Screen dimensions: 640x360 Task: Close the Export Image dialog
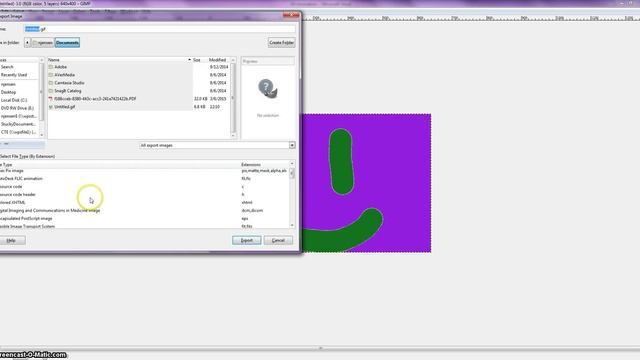tap(292, 16)
